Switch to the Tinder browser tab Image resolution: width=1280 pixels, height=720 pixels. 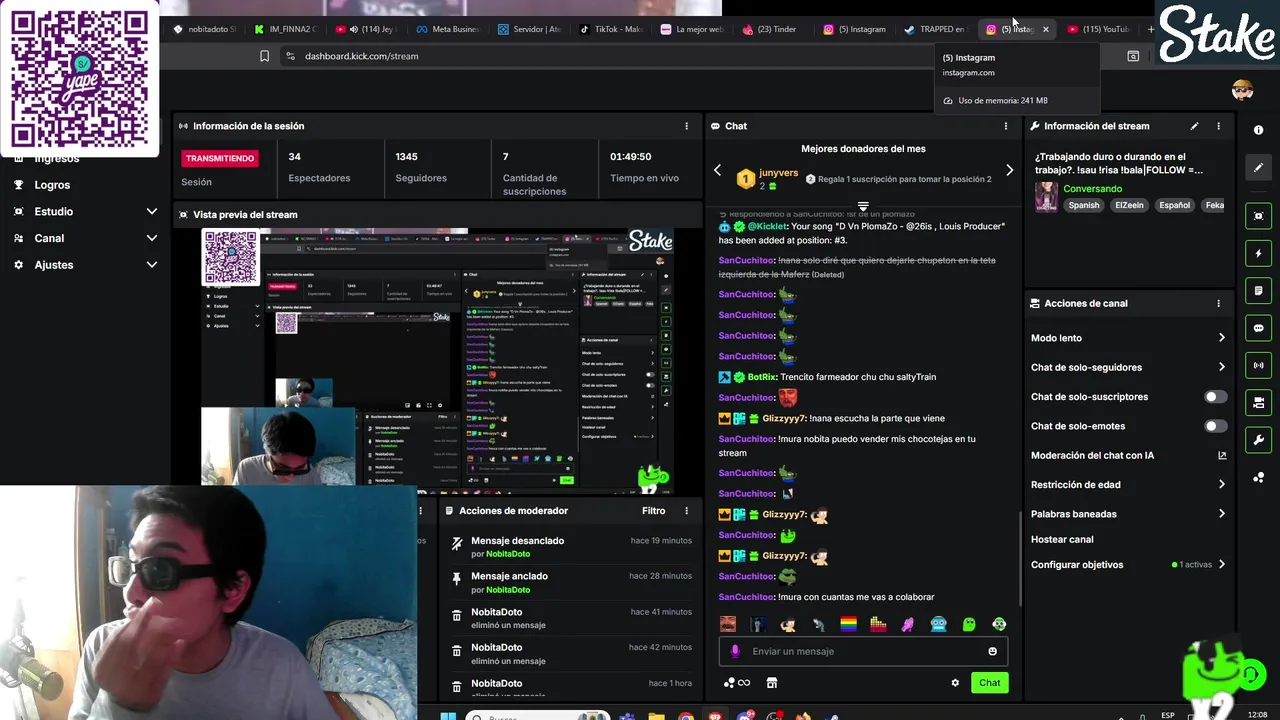[769, 29]
